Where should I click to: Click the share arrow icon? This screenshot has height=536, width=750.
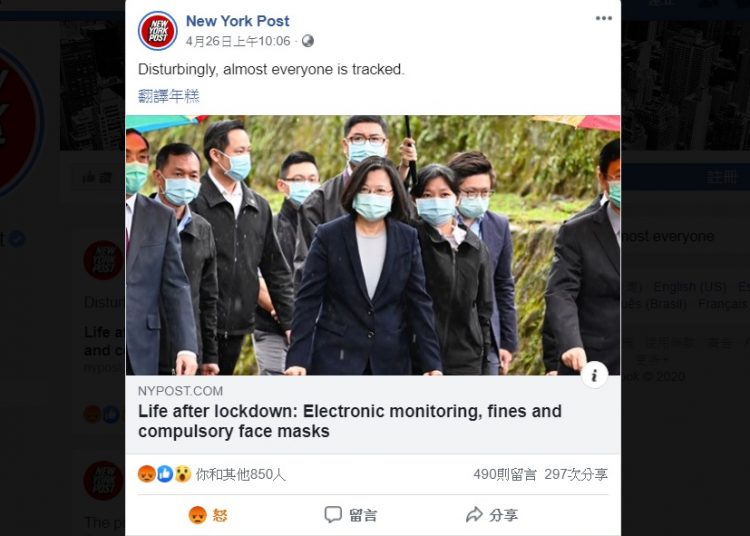474,514
